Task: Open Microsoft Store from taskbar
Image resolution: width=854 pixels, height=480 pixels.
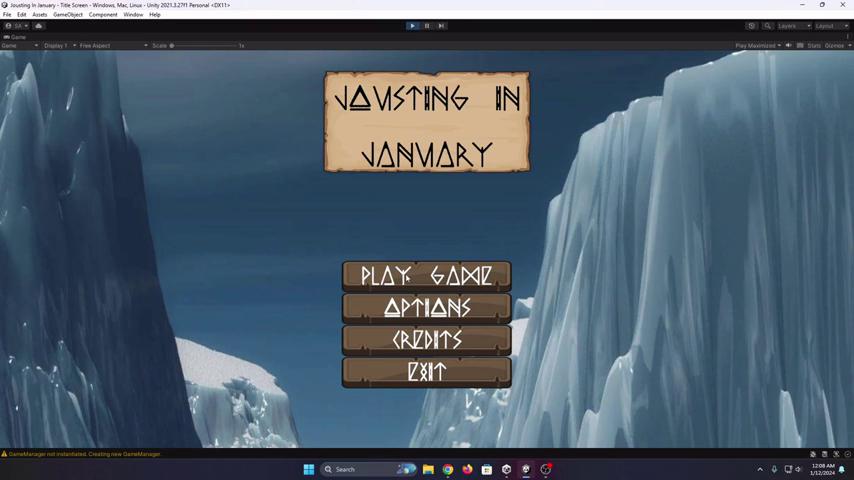Action: (487, 469)
